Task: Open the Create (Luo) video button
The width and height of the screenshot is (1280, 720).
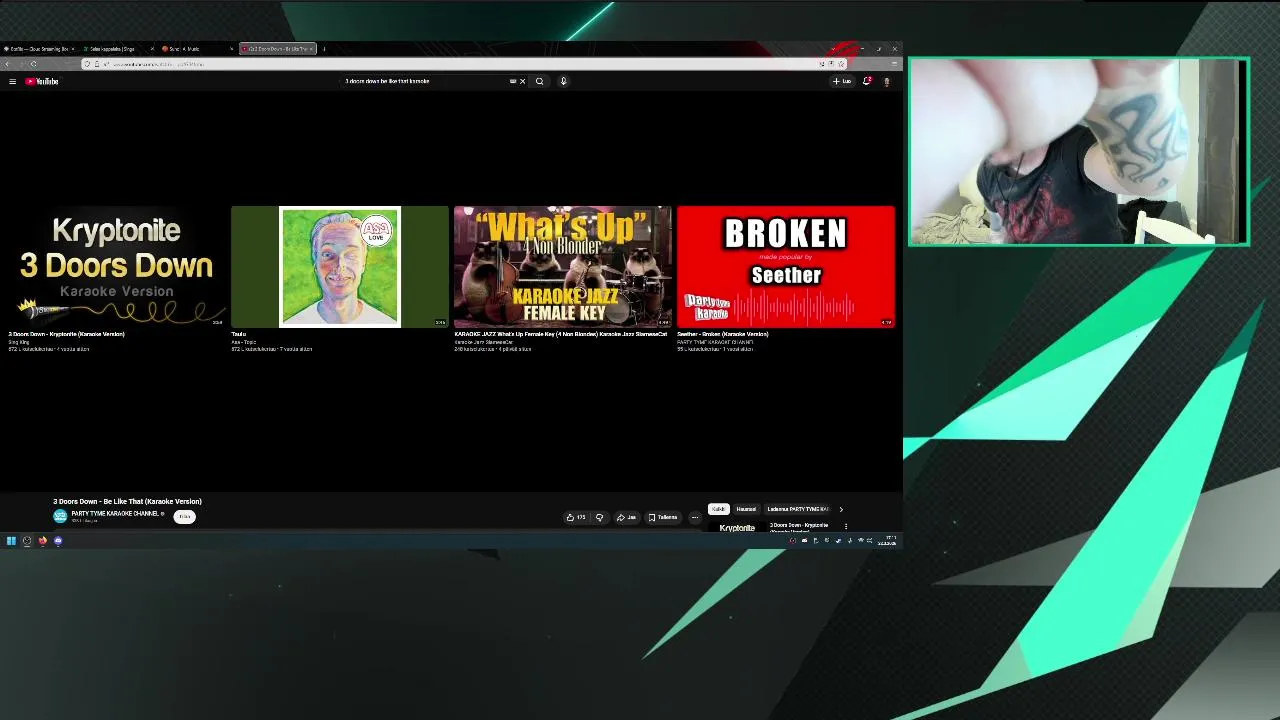Action: click(842, 81)
